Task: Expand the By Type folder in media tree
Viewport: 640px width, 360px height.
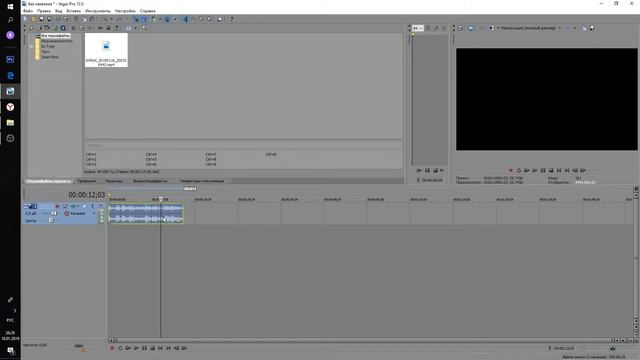Action: click(32, 46)
